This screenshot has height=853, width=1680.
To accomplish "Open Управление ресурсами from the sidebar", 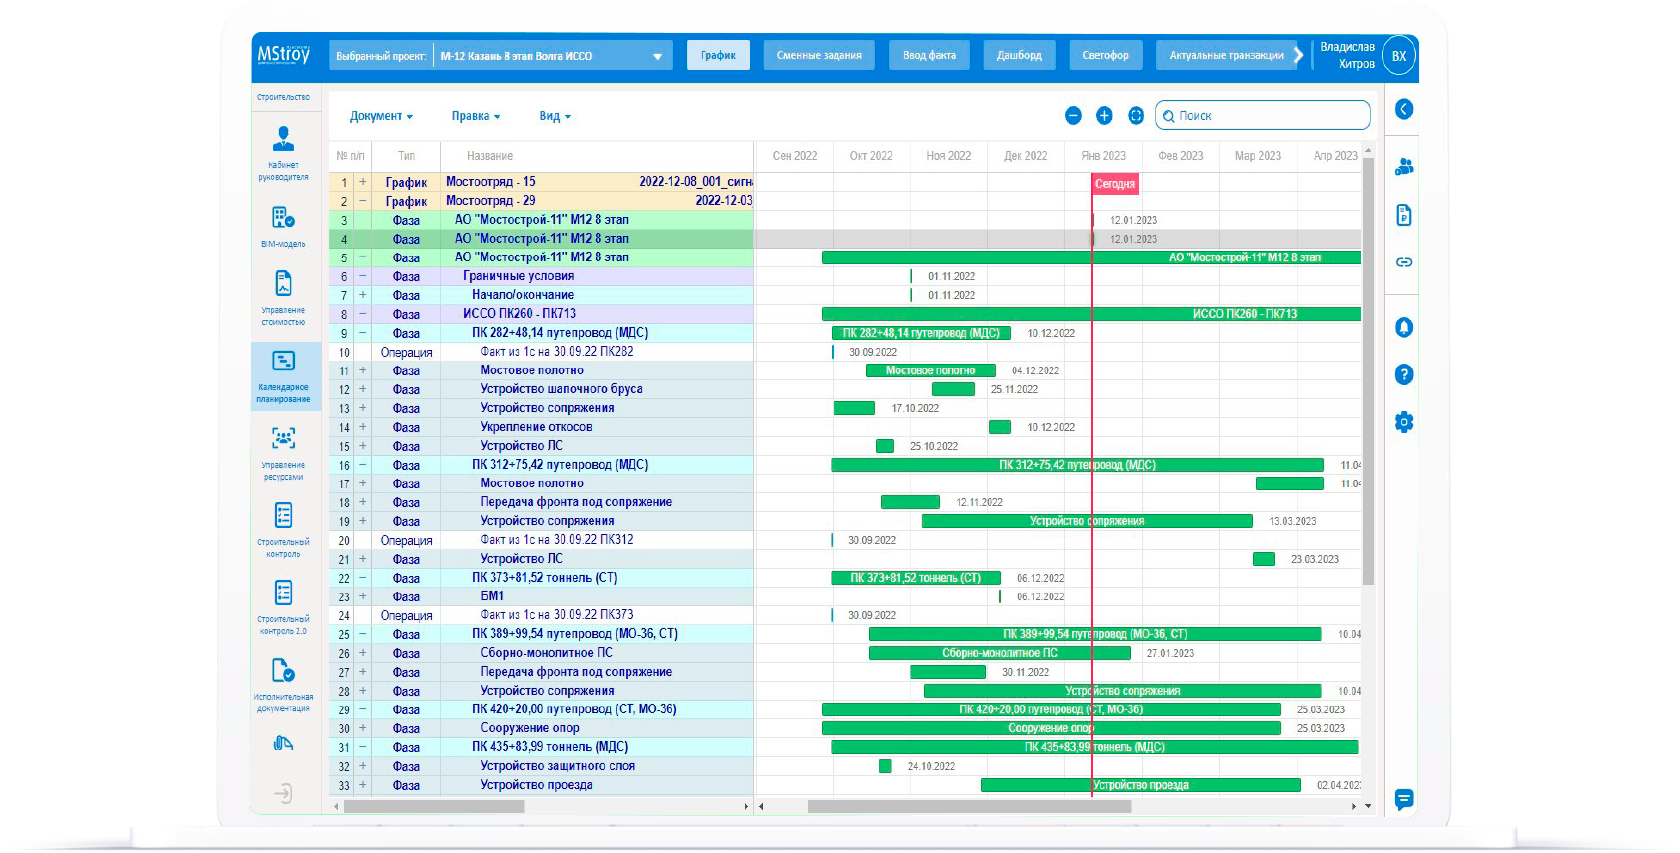I will tap(283, 453).
